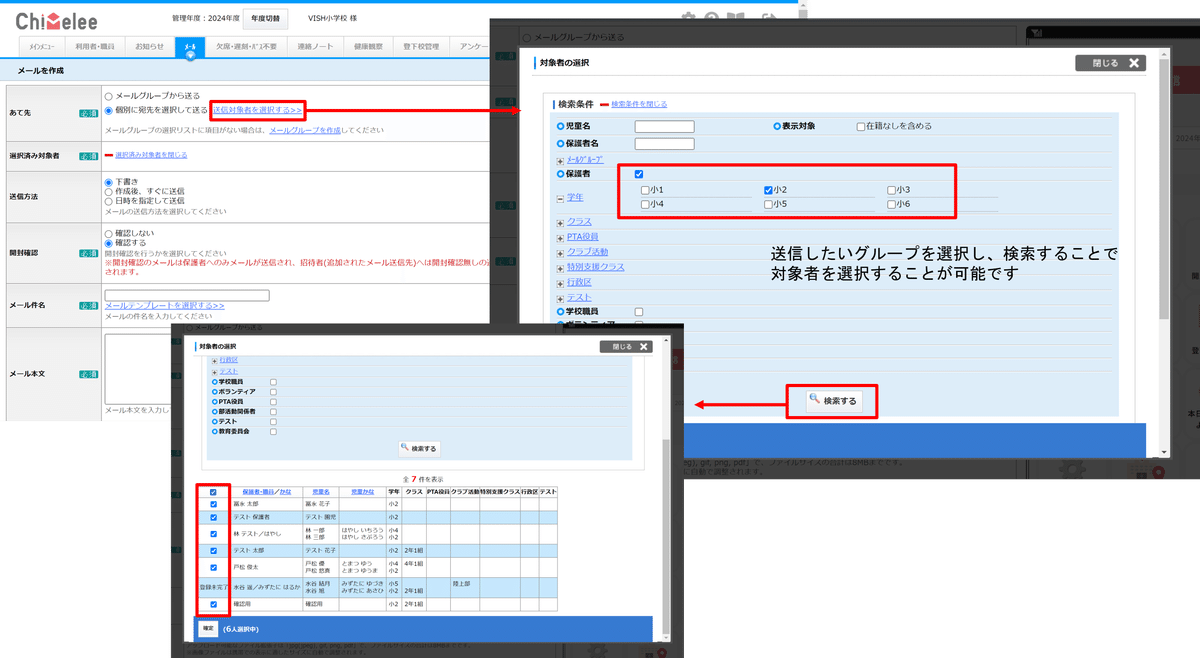
Task: Sort by 児童名 column header
Action: pyautogui.click(x=320, y=492)
